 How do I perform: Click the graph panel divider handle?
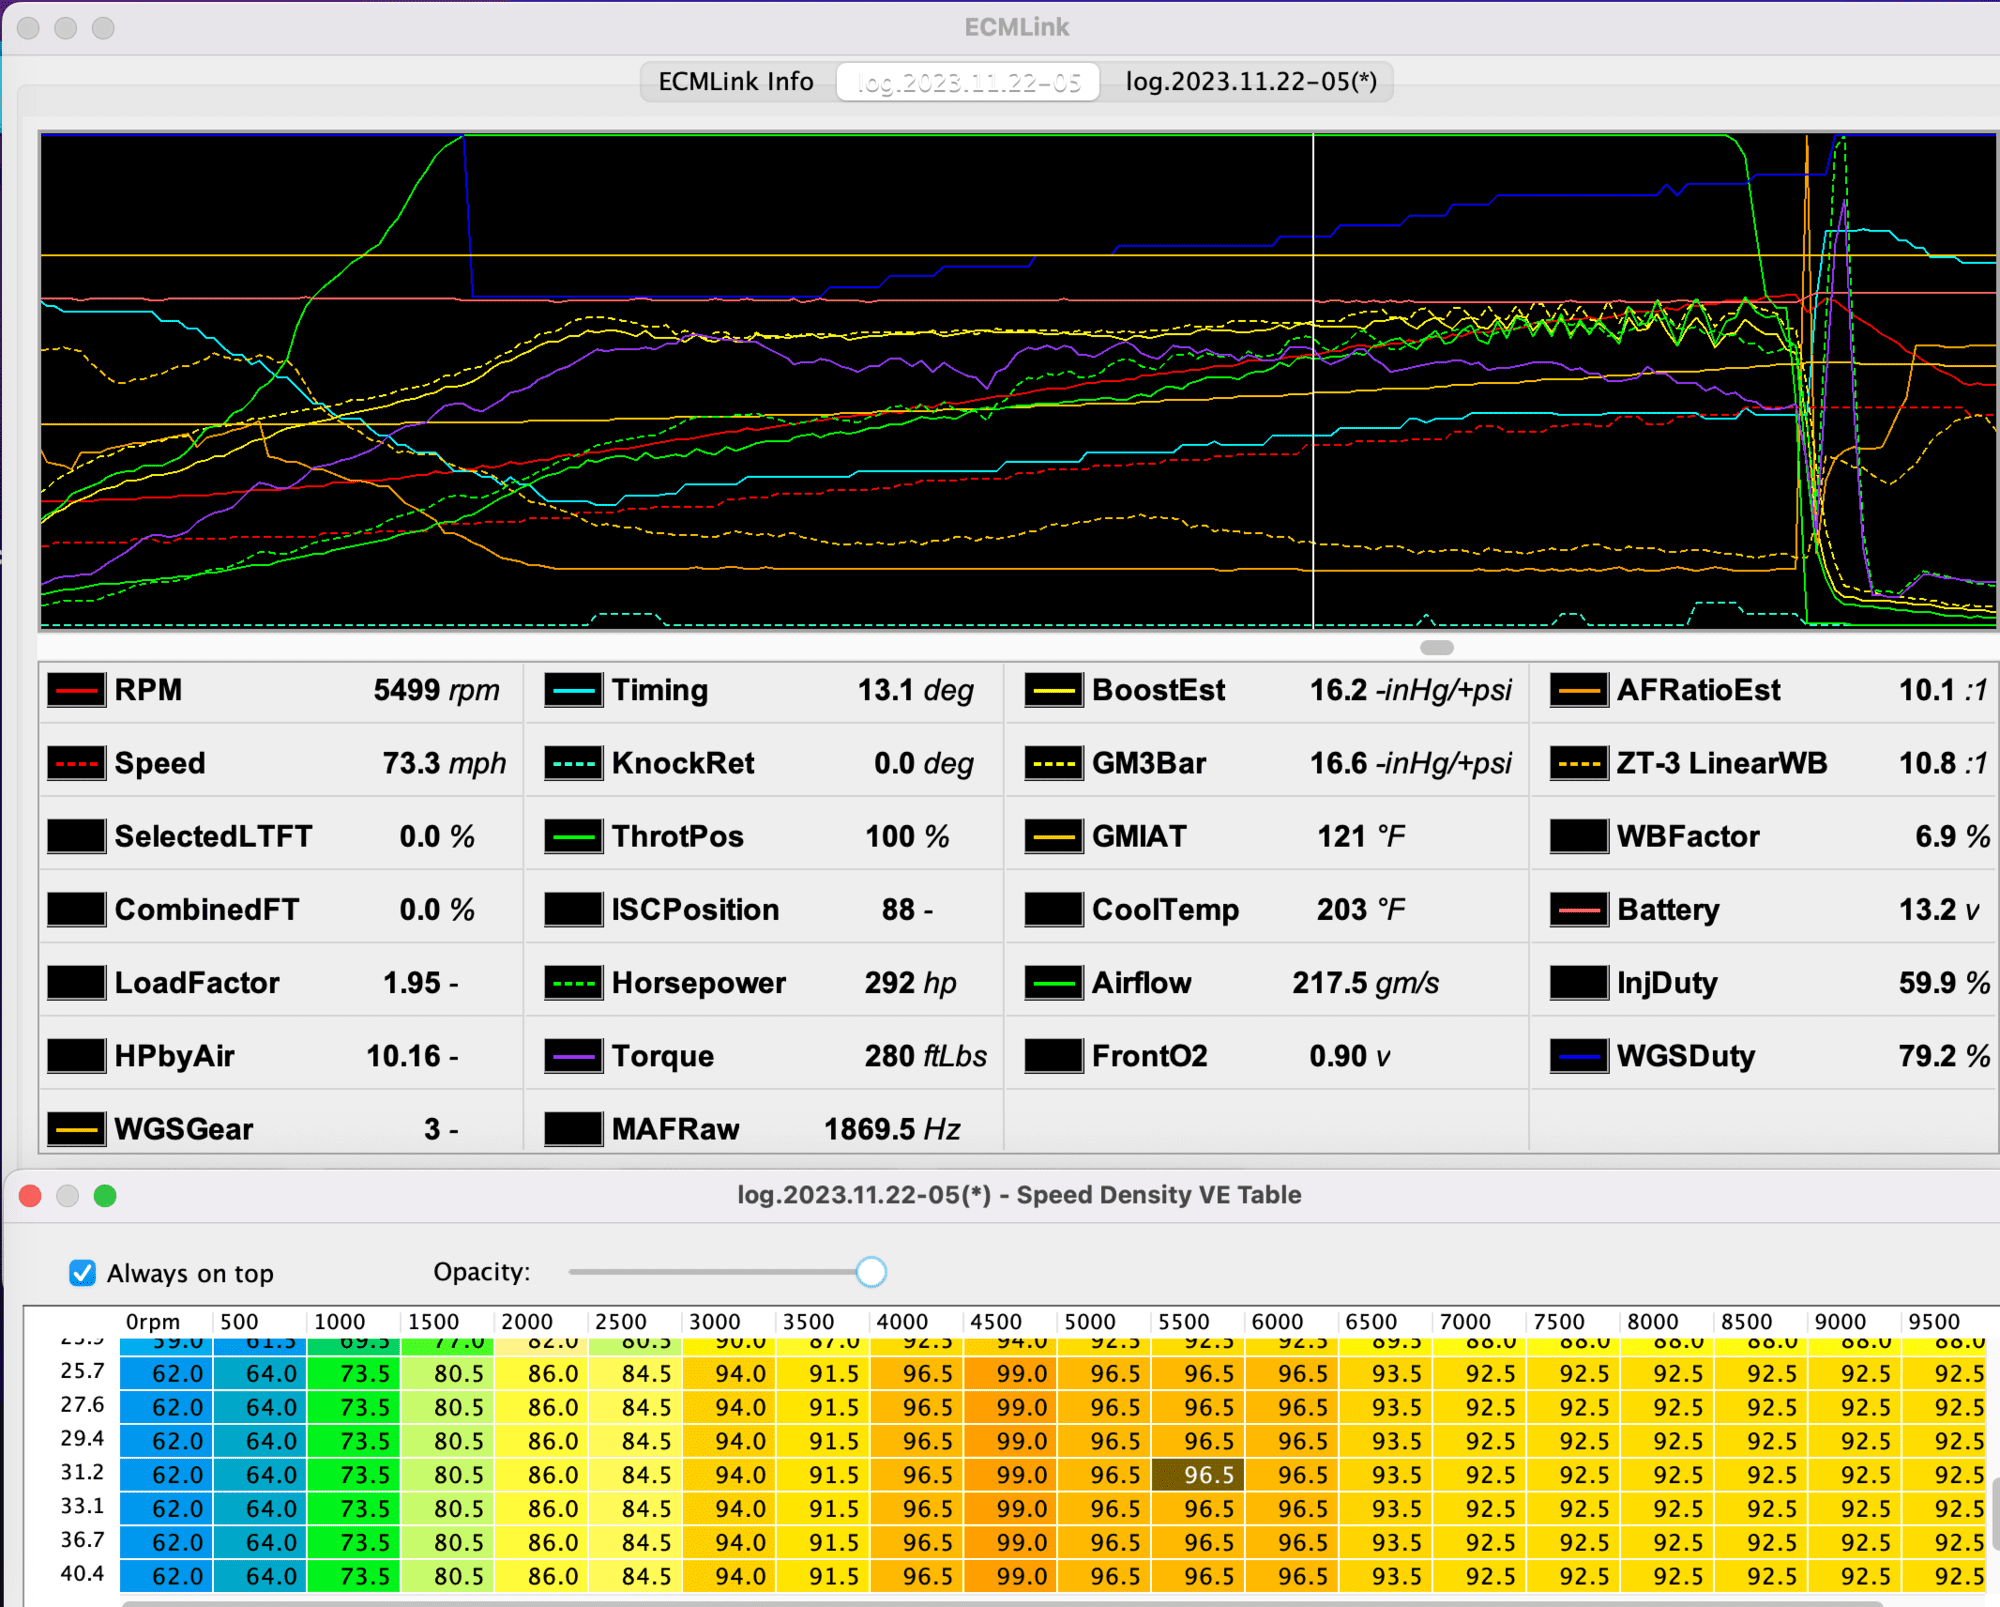click(1436, 647)
